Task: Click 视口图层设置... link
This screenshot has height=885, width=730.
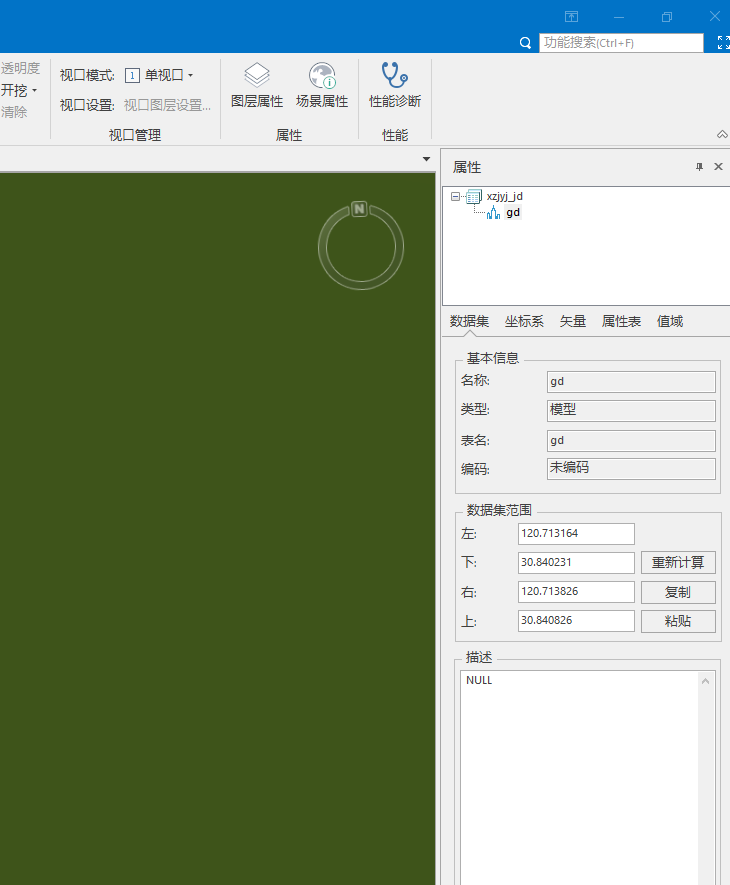Action: pos(167,105)
